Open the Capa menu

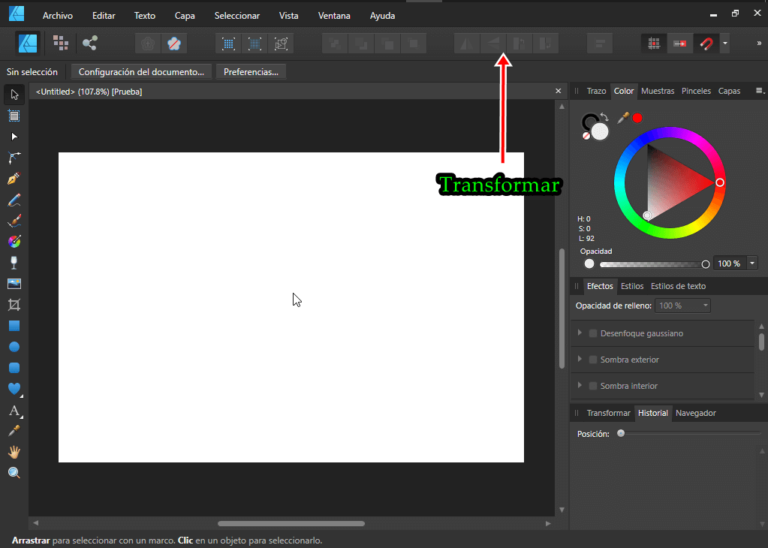pyautogui.click(x=185, y=16)
